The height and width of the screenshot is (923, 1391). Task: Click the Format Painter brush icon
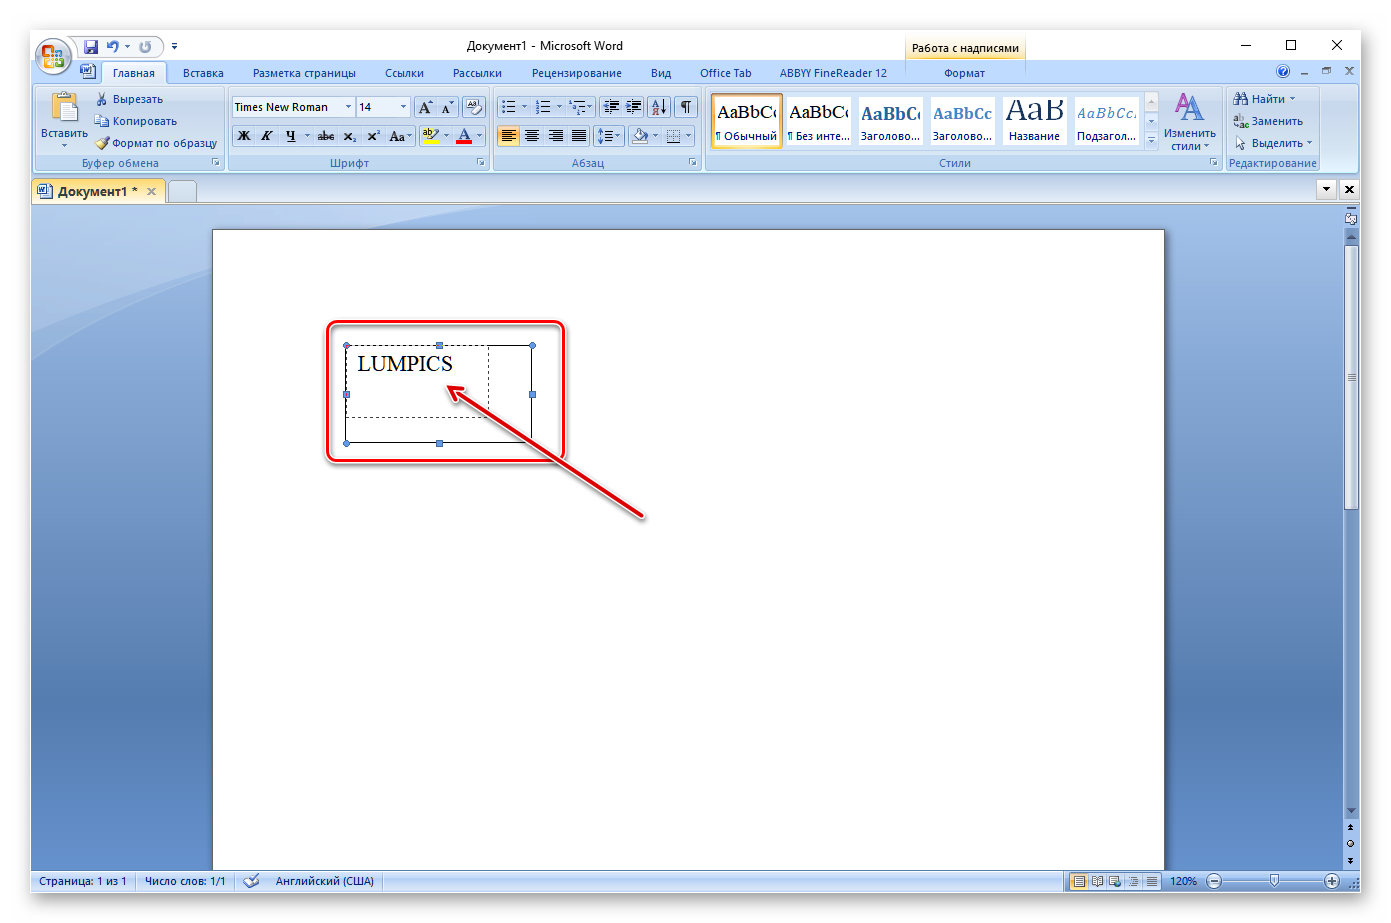102,143
